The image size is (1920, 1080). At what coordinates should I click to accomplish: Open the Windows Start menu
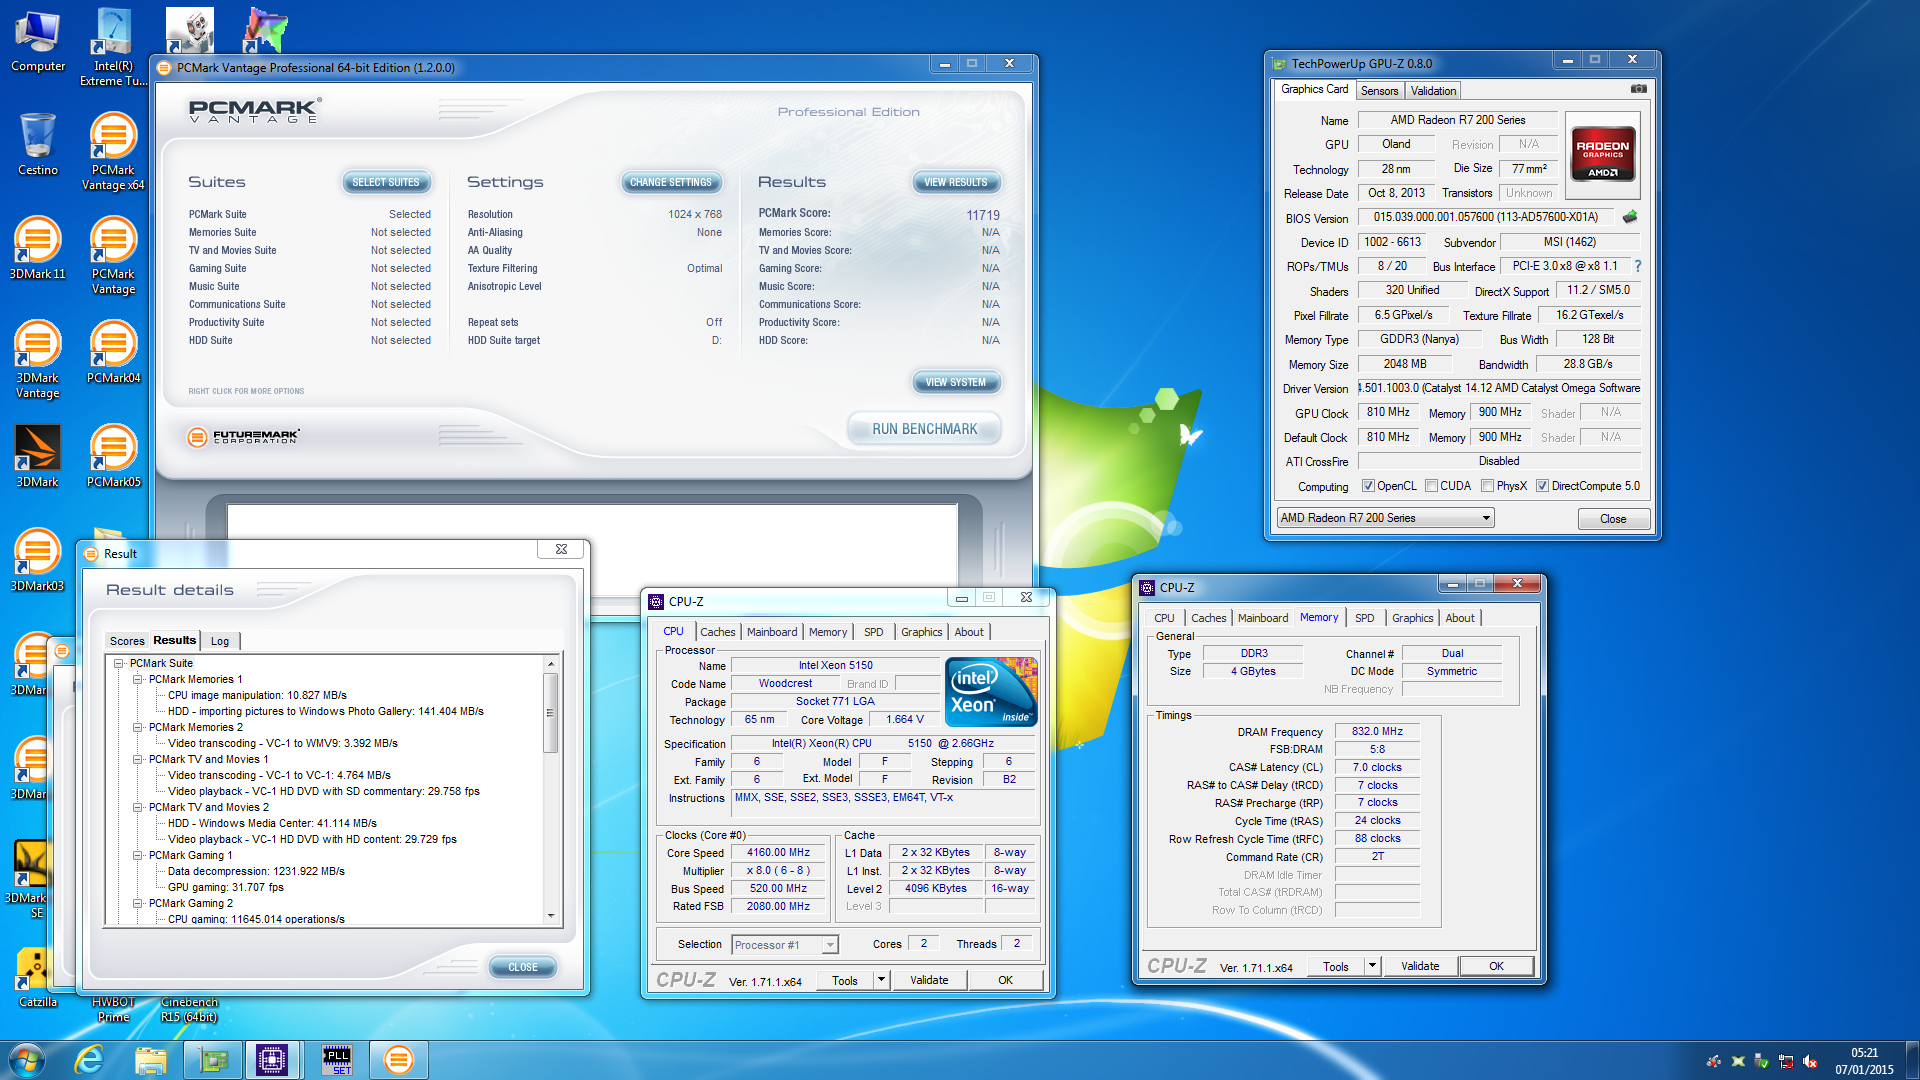point(27,1060)
